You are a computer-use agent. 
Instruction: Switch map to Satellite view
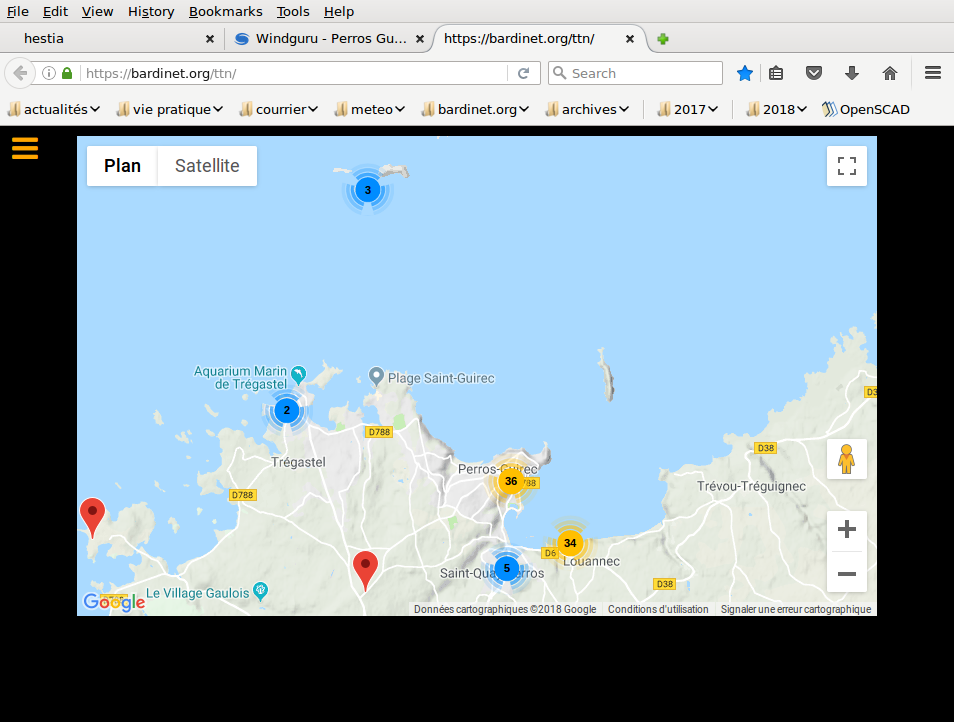pos(207,166)
